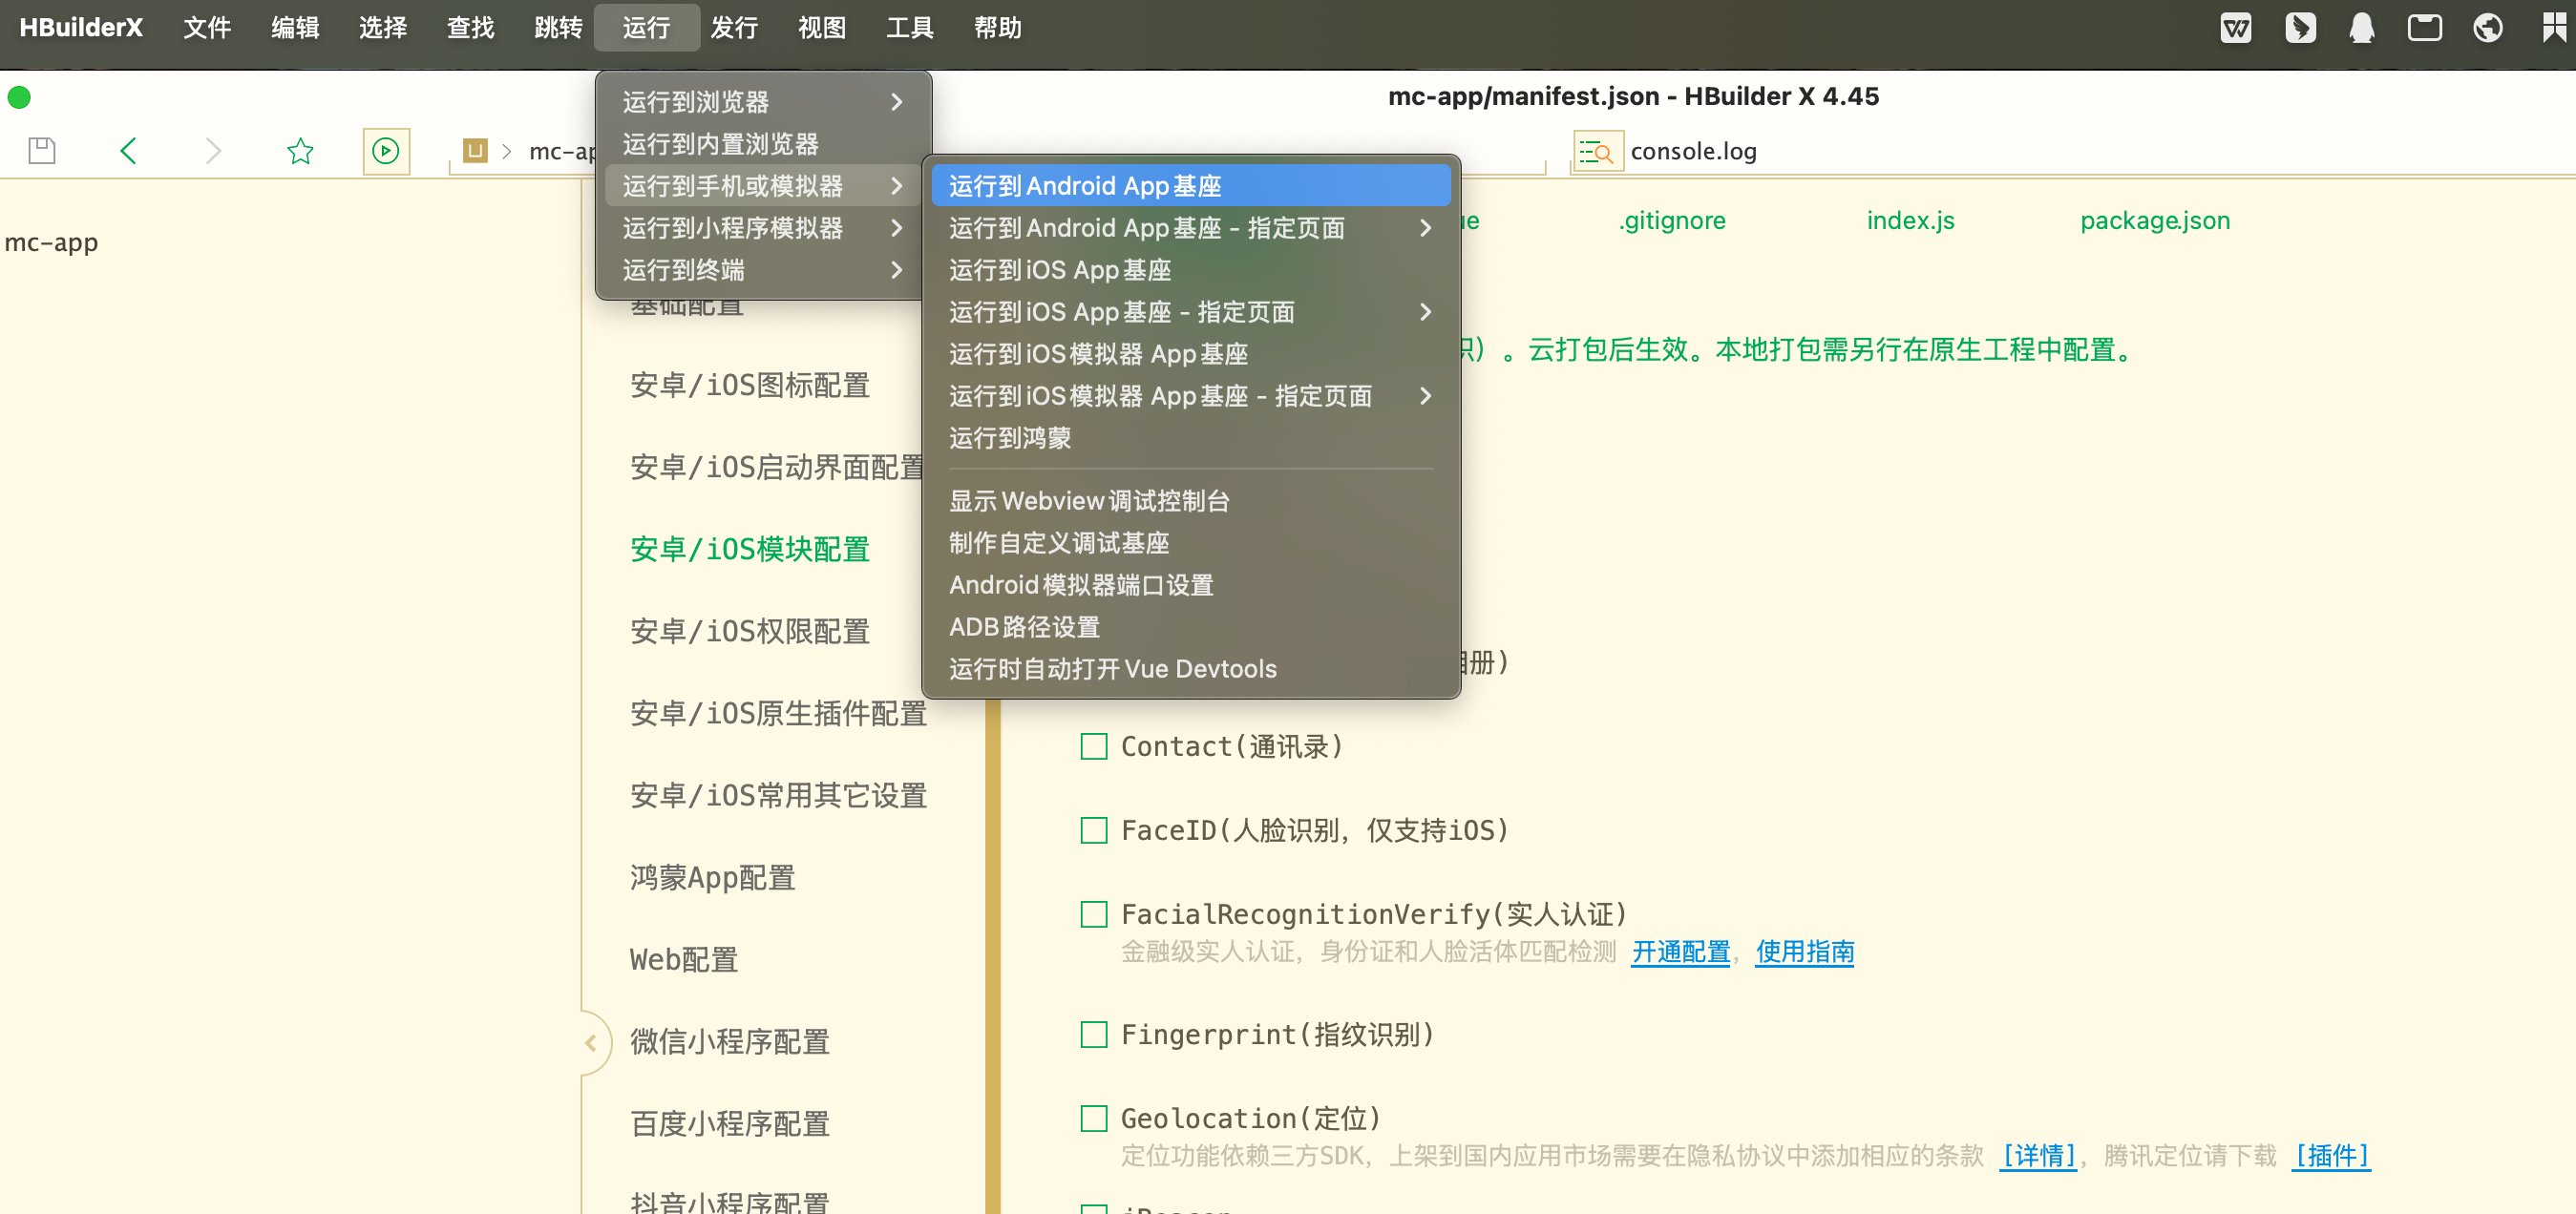
Task: Open the 使用指南 link
Action: [x=1805, y=952]
